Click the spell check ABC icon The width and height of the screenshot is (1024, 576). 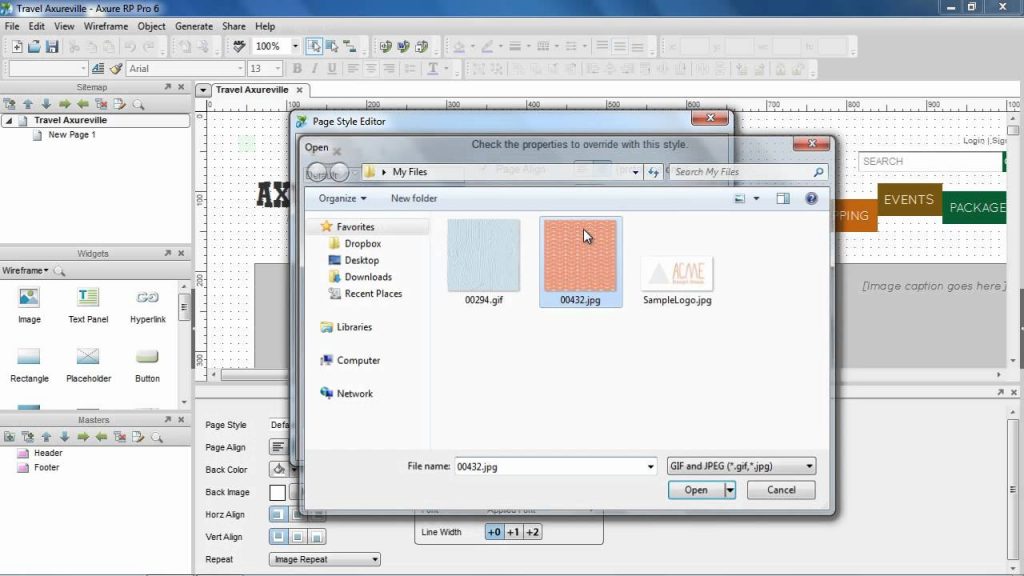[x=239, y=46]
